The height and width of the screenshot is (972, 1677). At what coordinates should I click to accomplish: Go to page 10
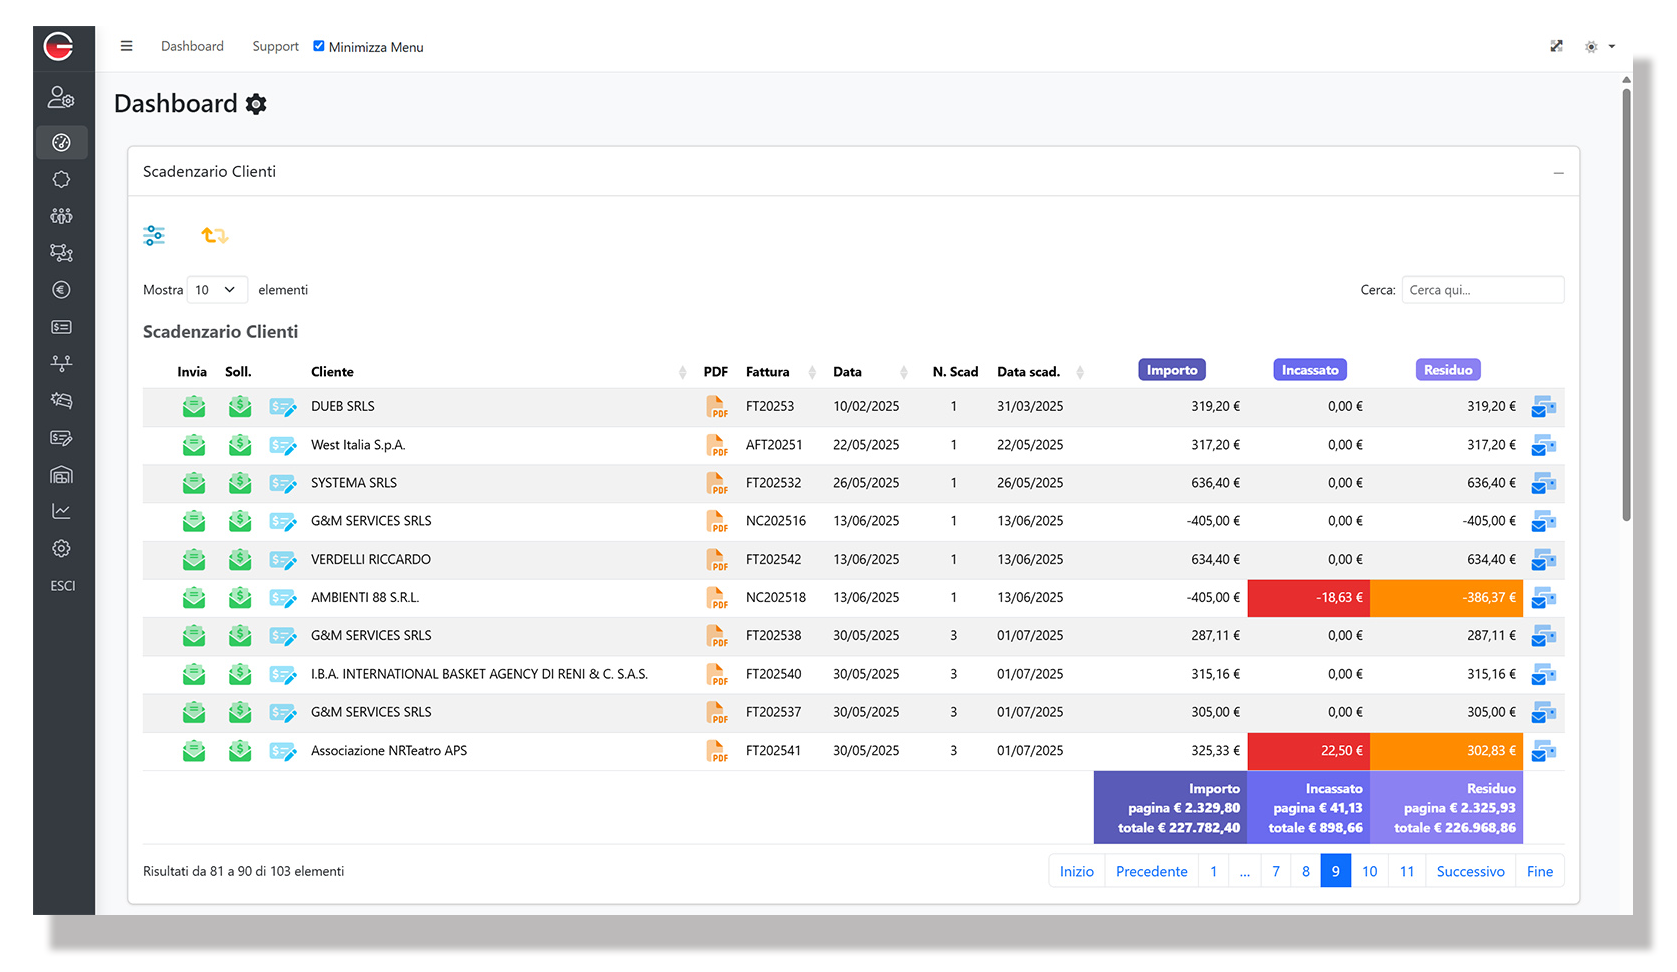coord(1370,871)
